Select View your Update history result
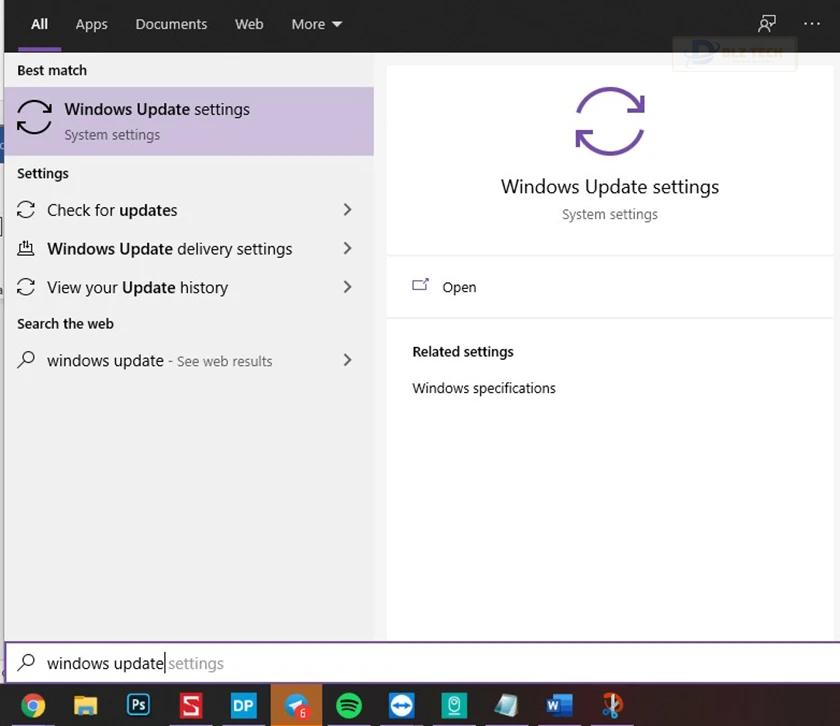The height and width of the screenshot is (726, 840). 189,287
